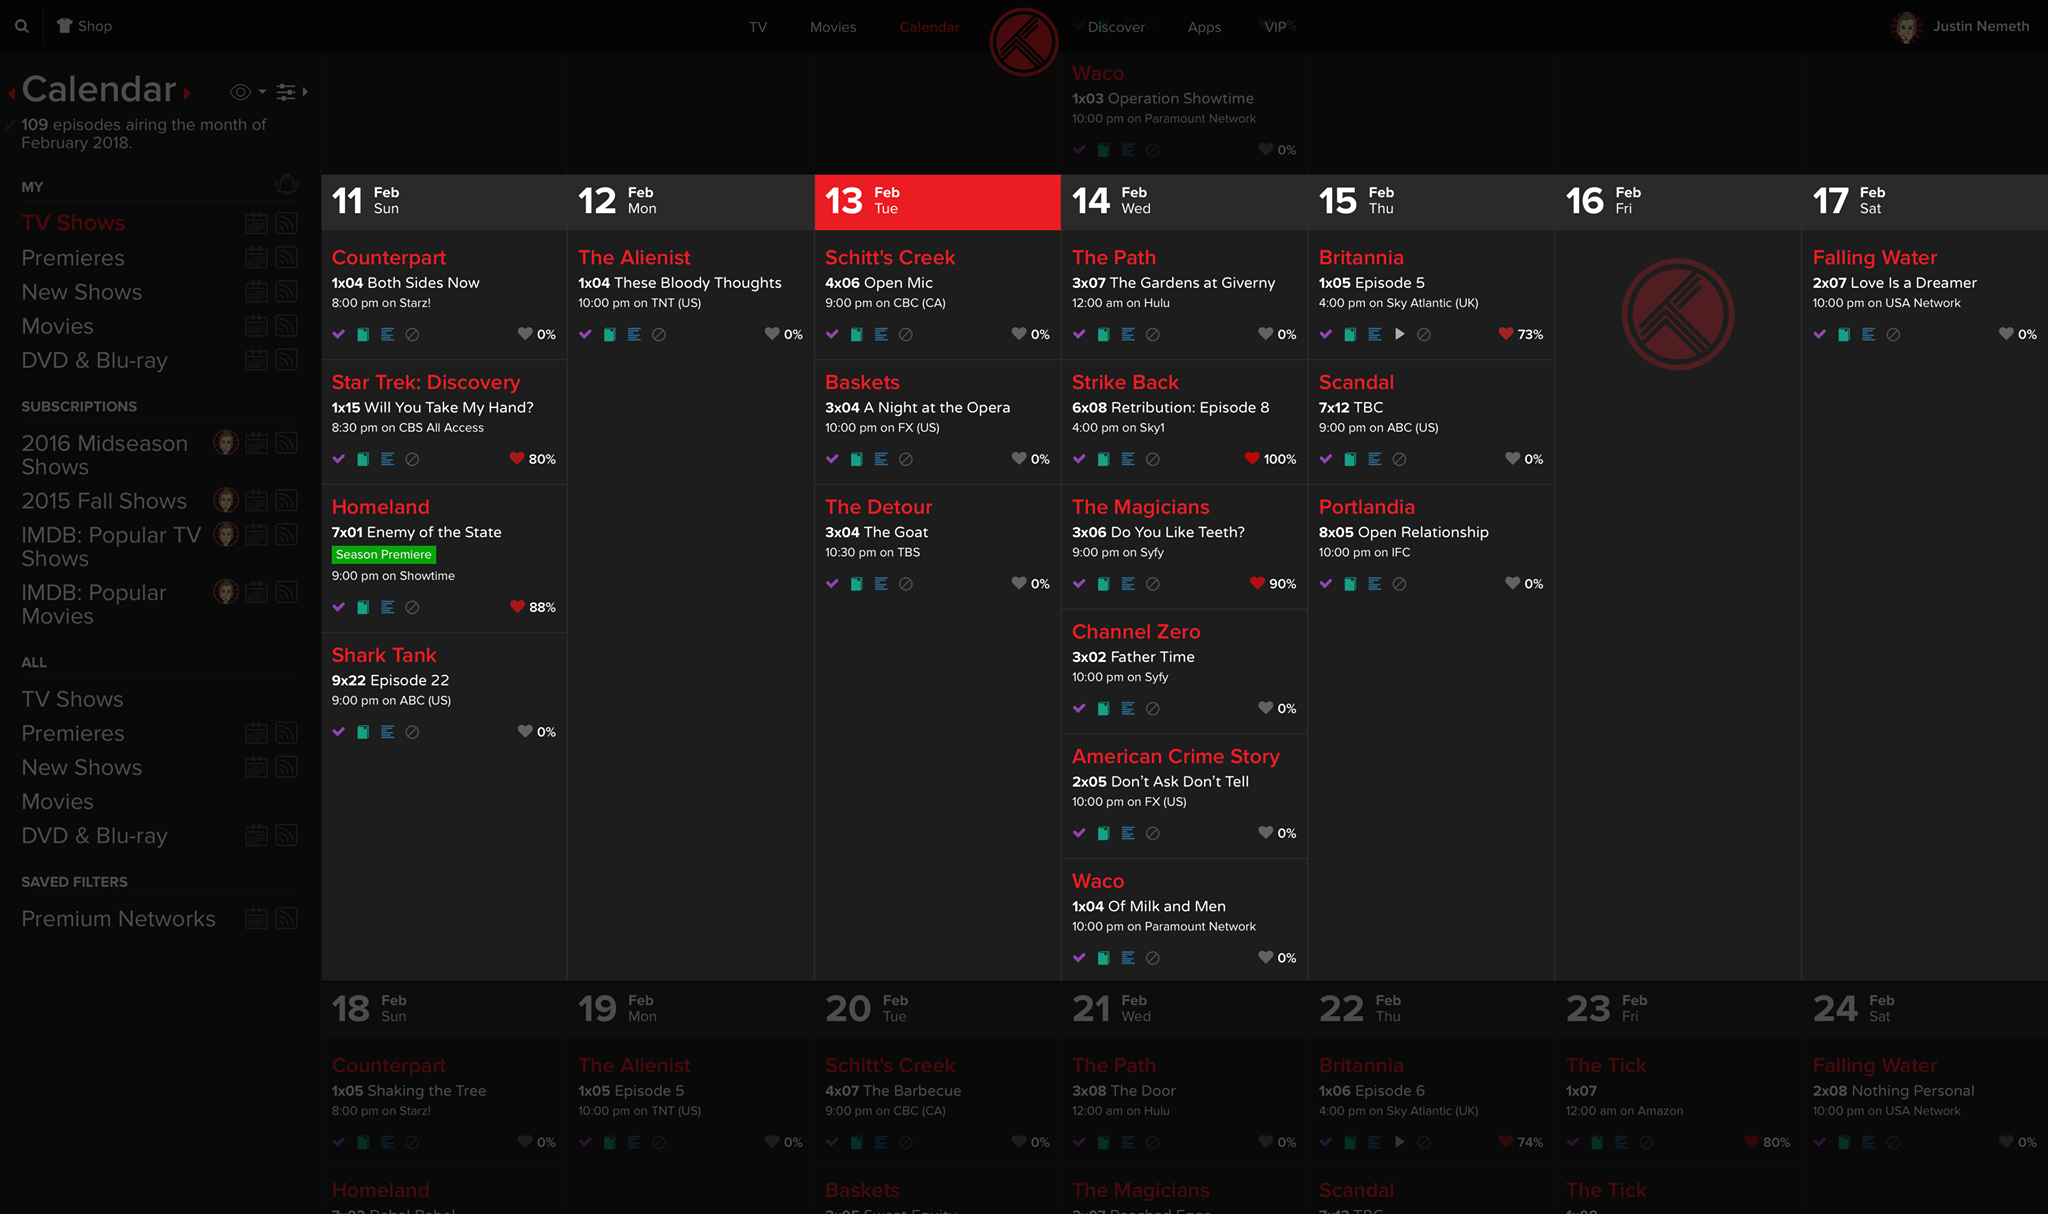Click the collection icon for Counterpart Both Sides Now
Image resolution: width=2048 pixels, height=1214 pixels.
363,335
